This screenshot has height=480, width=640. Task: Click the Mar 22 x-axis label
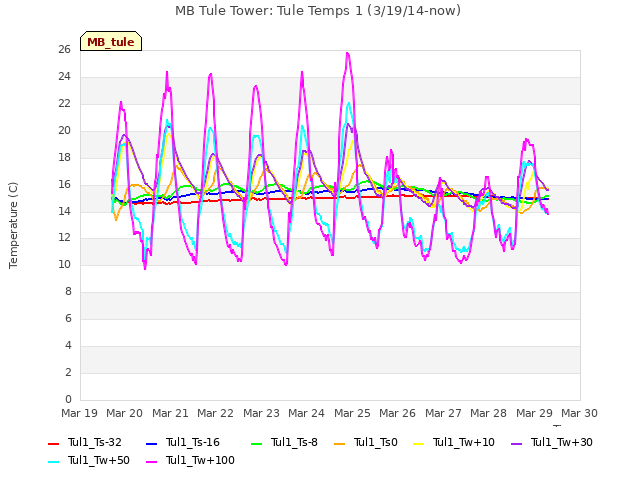pyautogui.click(x=216, y=413)
